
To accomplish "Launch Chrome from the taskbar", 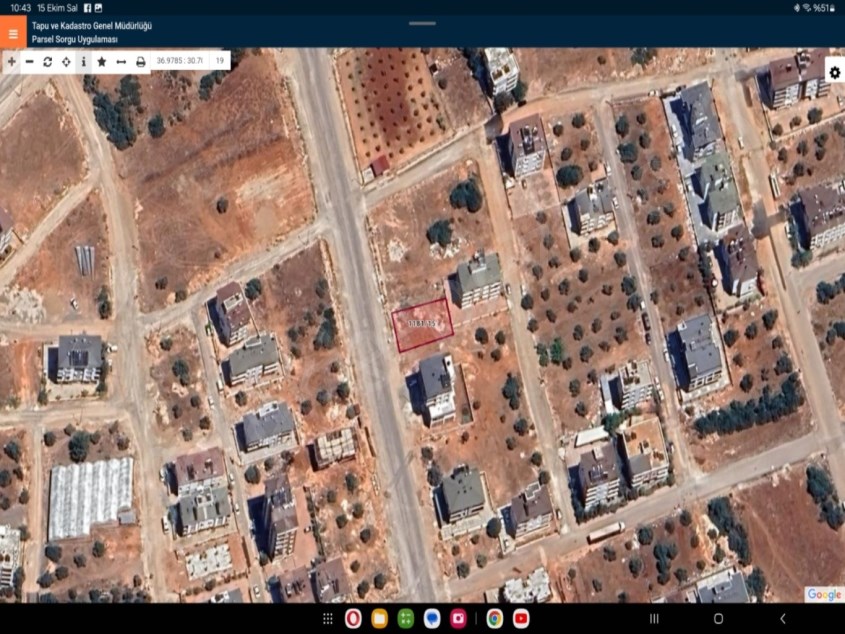I will pyautogui.click(x=494, y=619).
